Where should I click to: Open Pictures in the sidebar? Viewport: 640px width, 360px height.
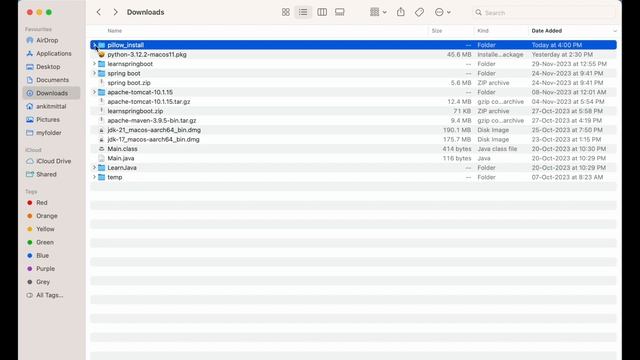point(51,120)
